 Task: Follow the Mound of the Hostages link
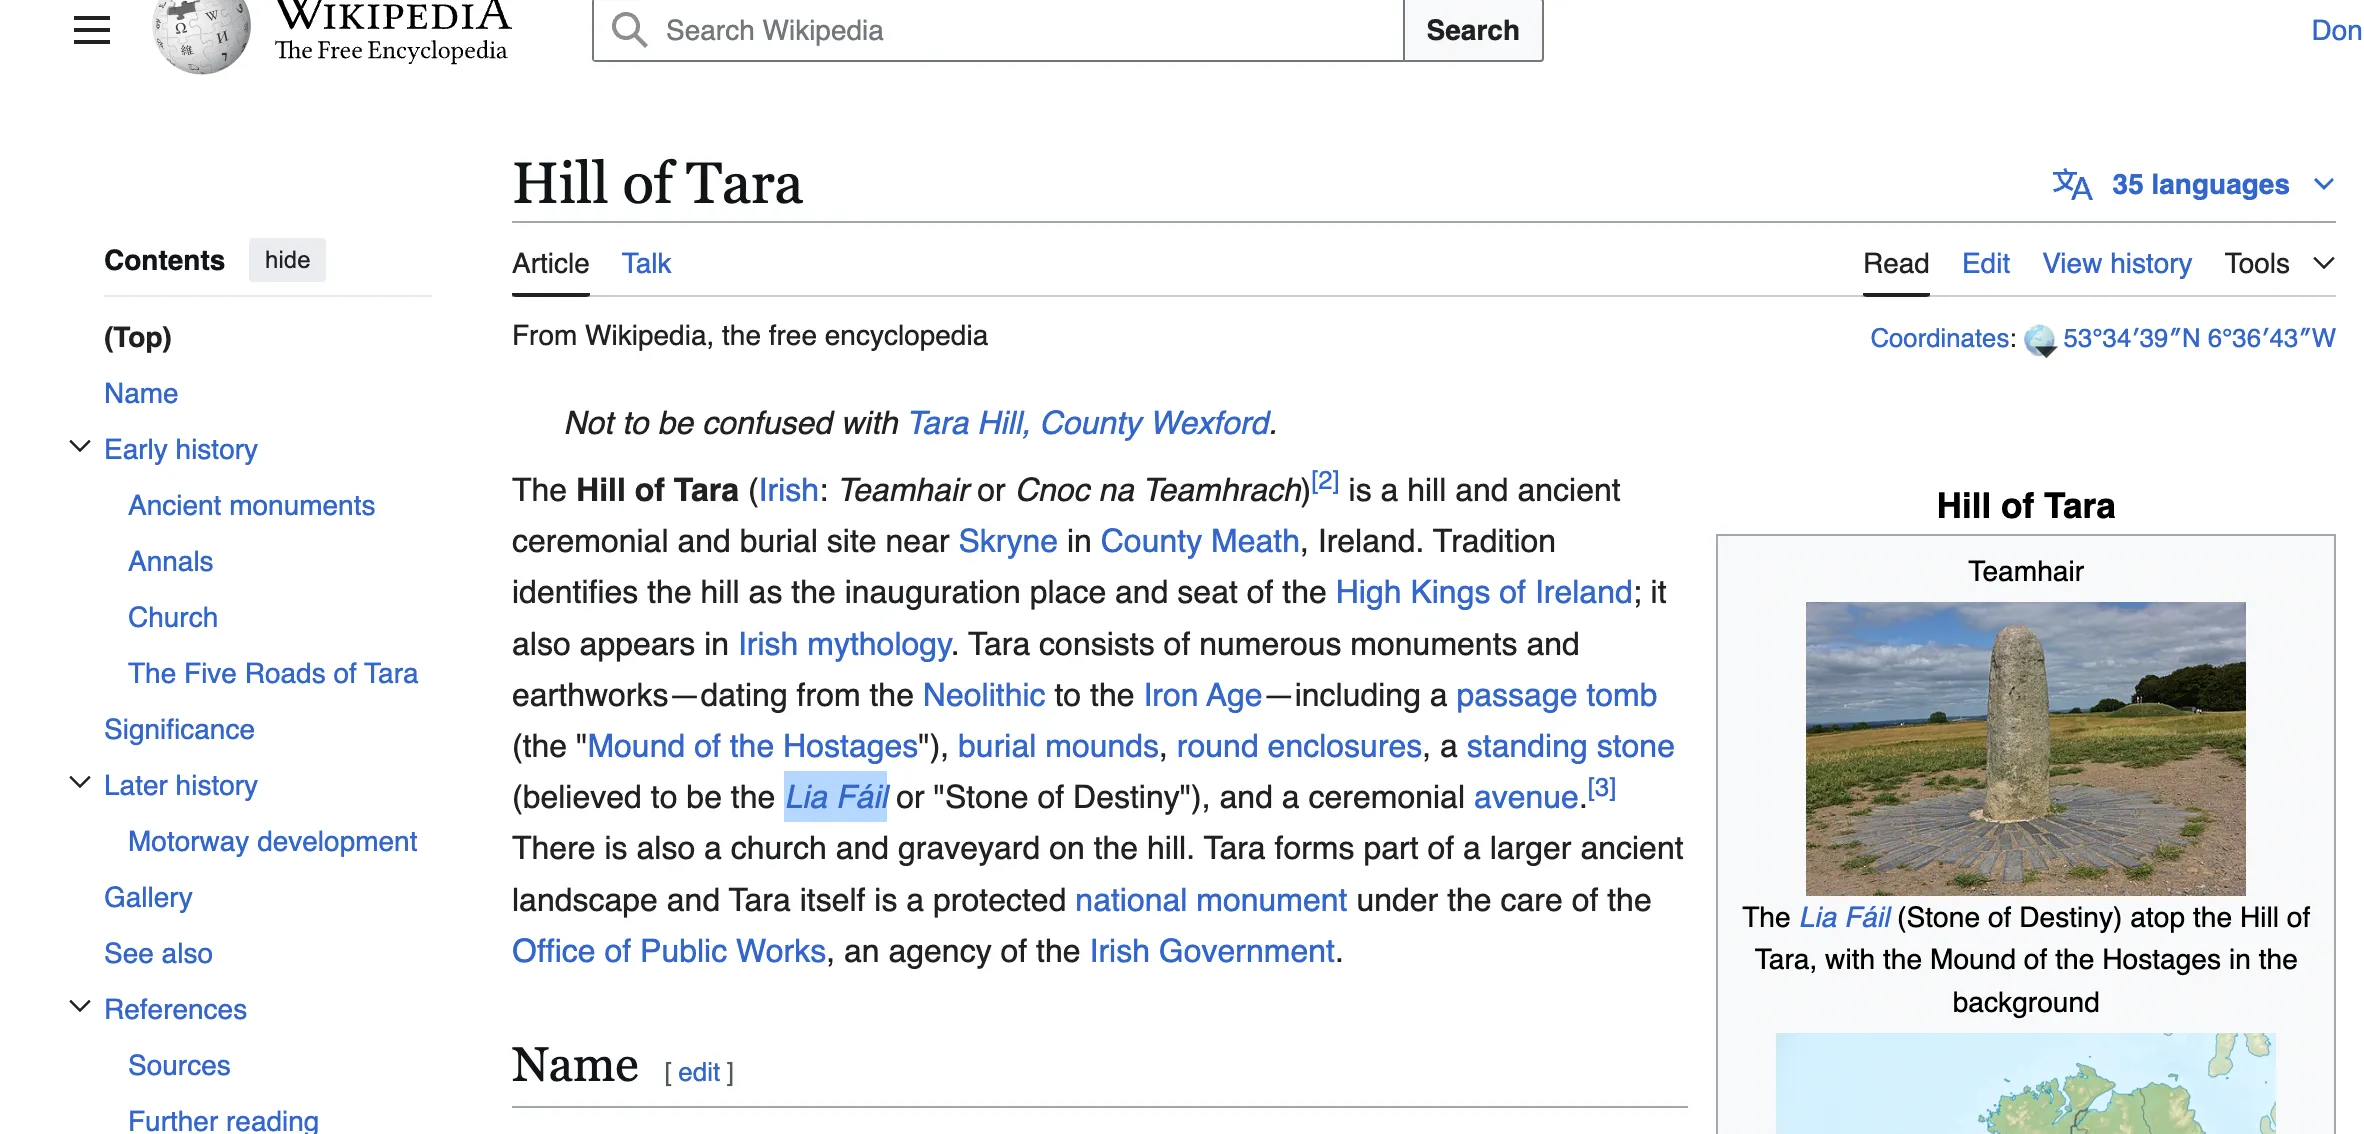coord(752,747)
